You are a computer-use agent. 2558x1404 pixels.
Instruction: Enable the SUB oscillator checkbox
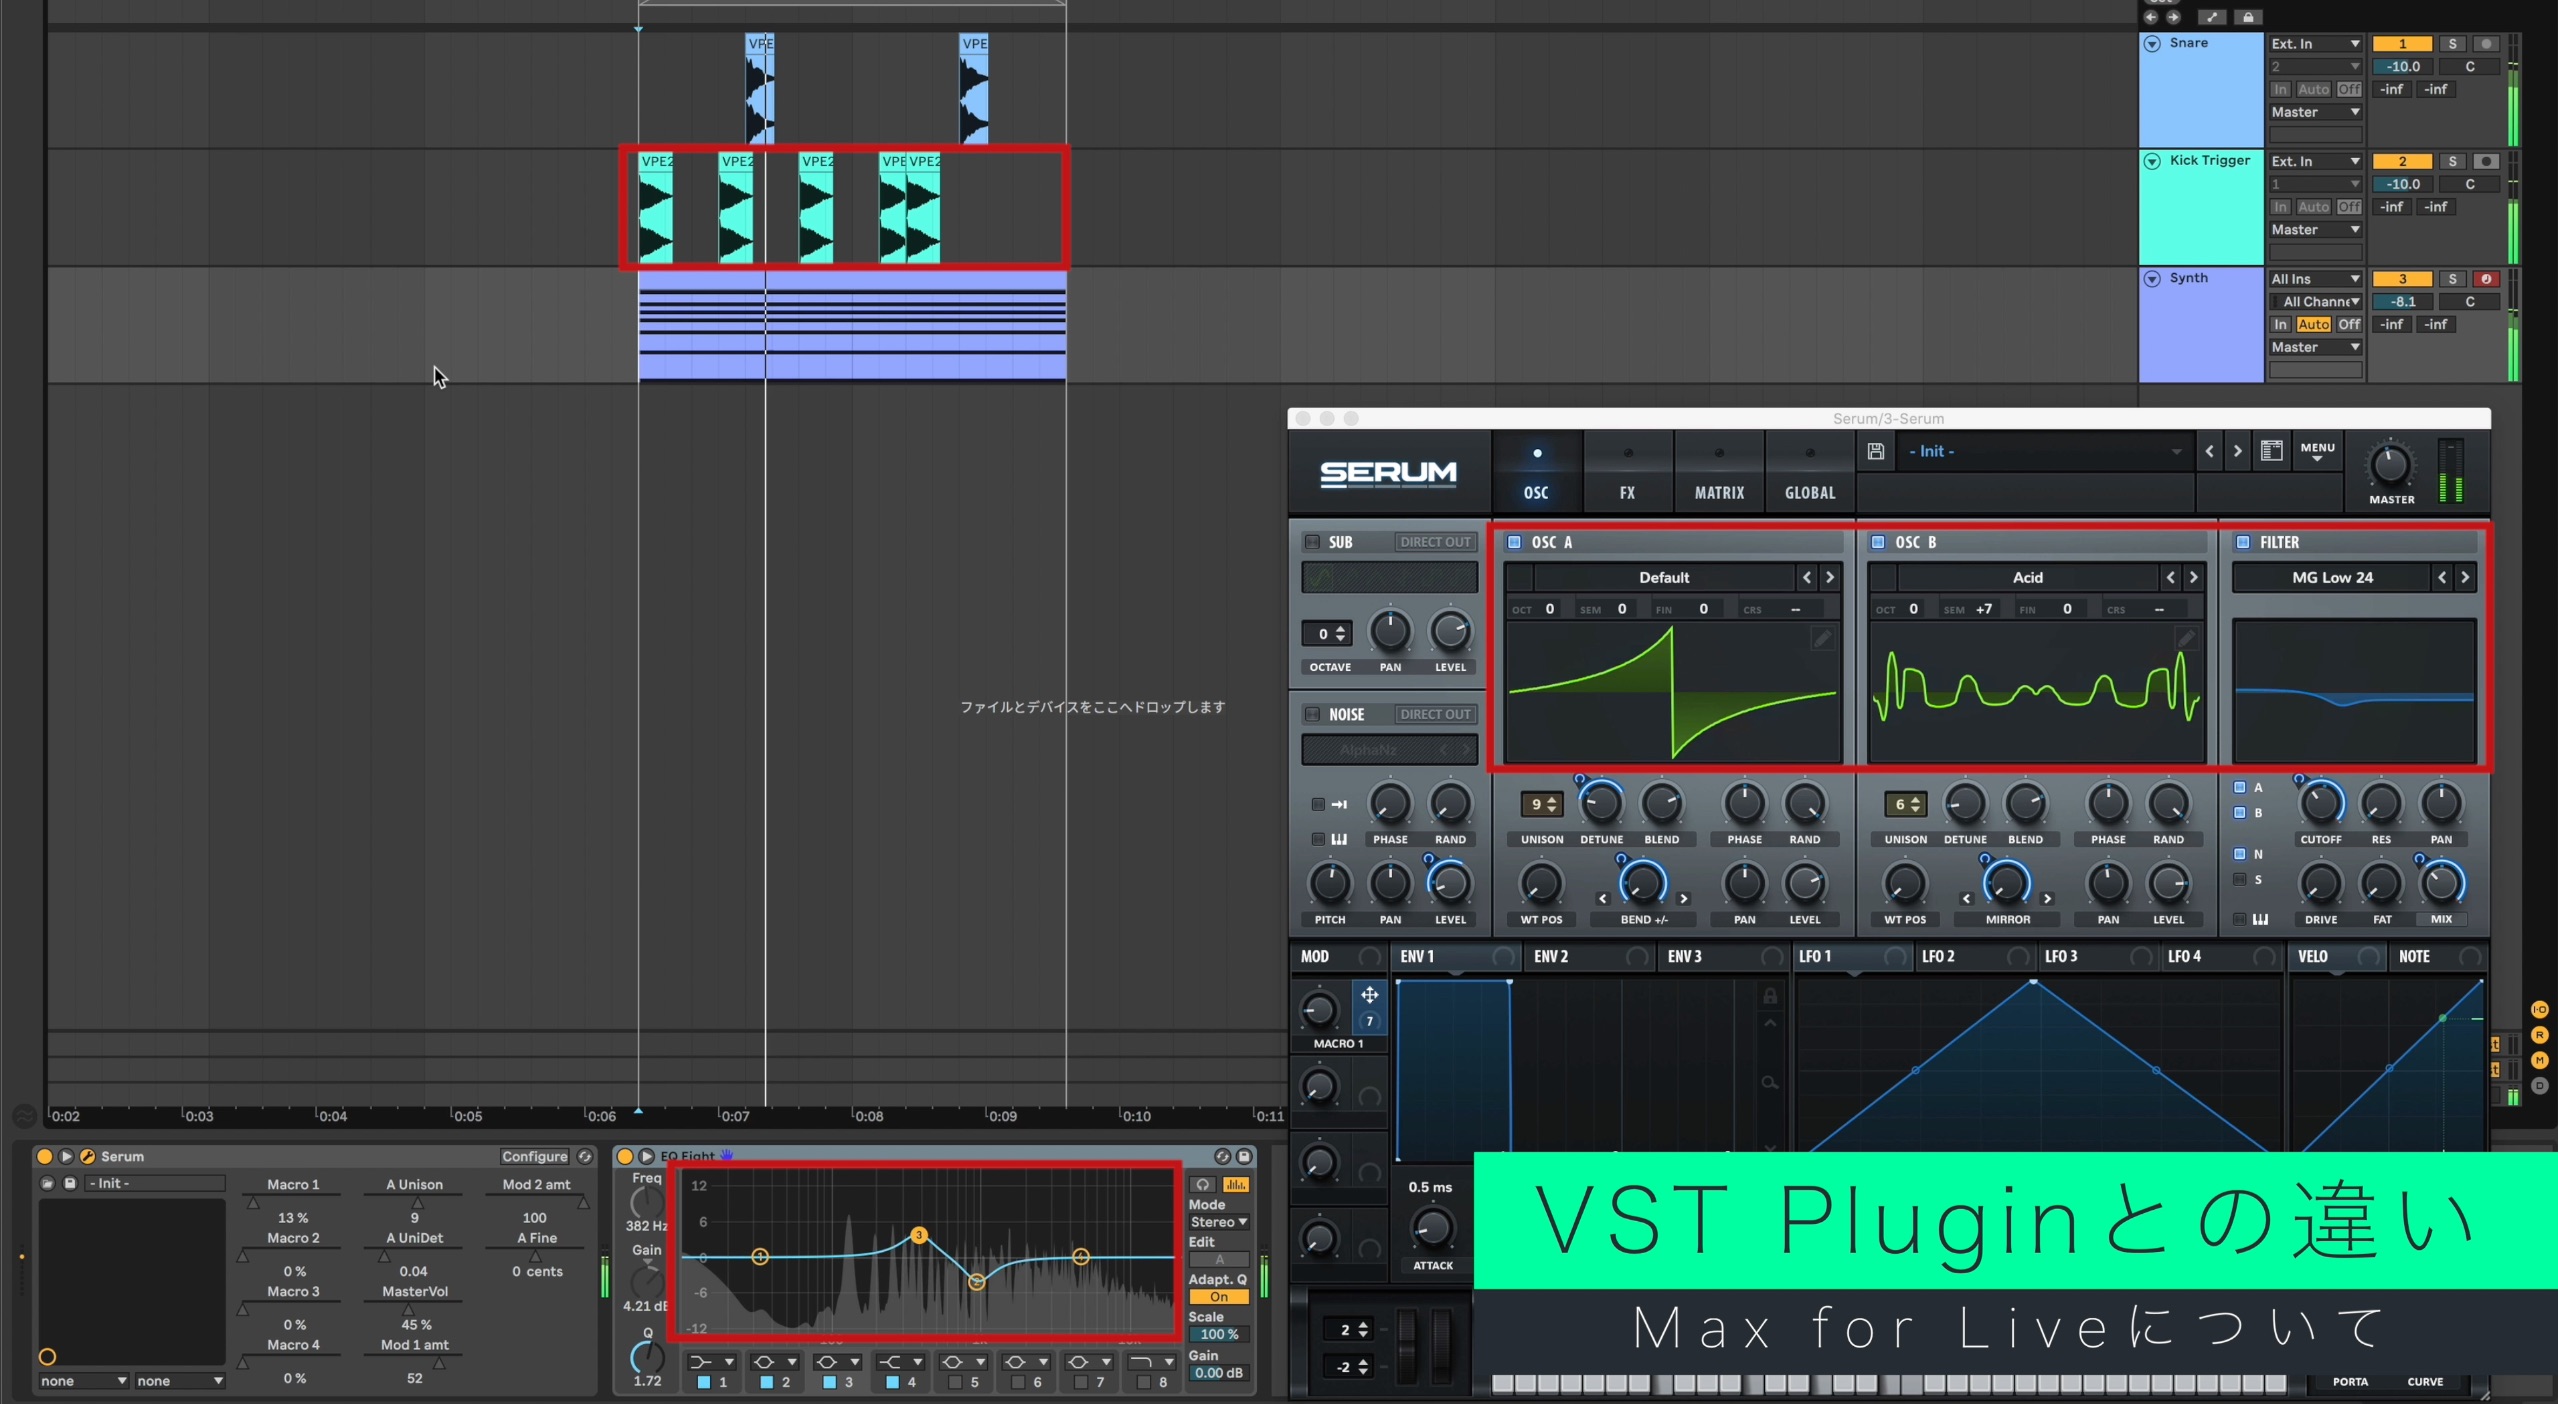1312,542
